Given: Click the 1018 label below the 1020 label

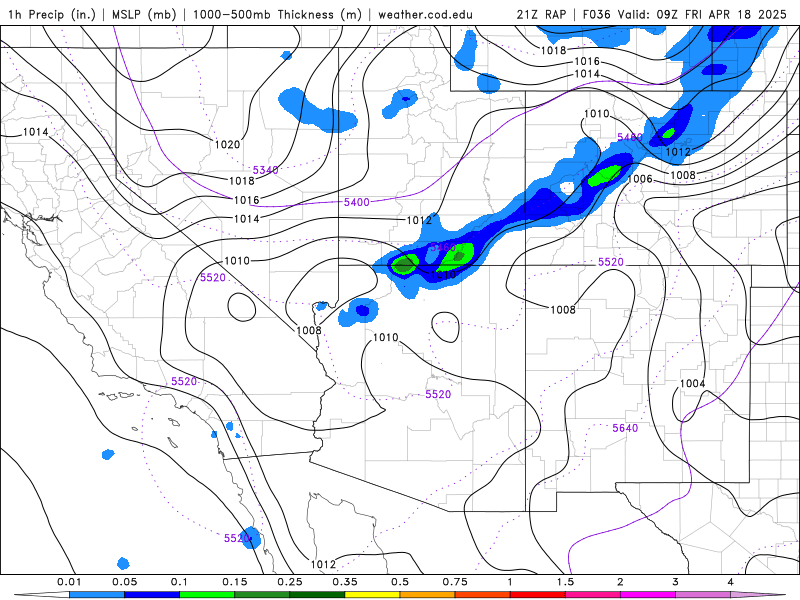Looking at the screenshot, I should point(242,181).
